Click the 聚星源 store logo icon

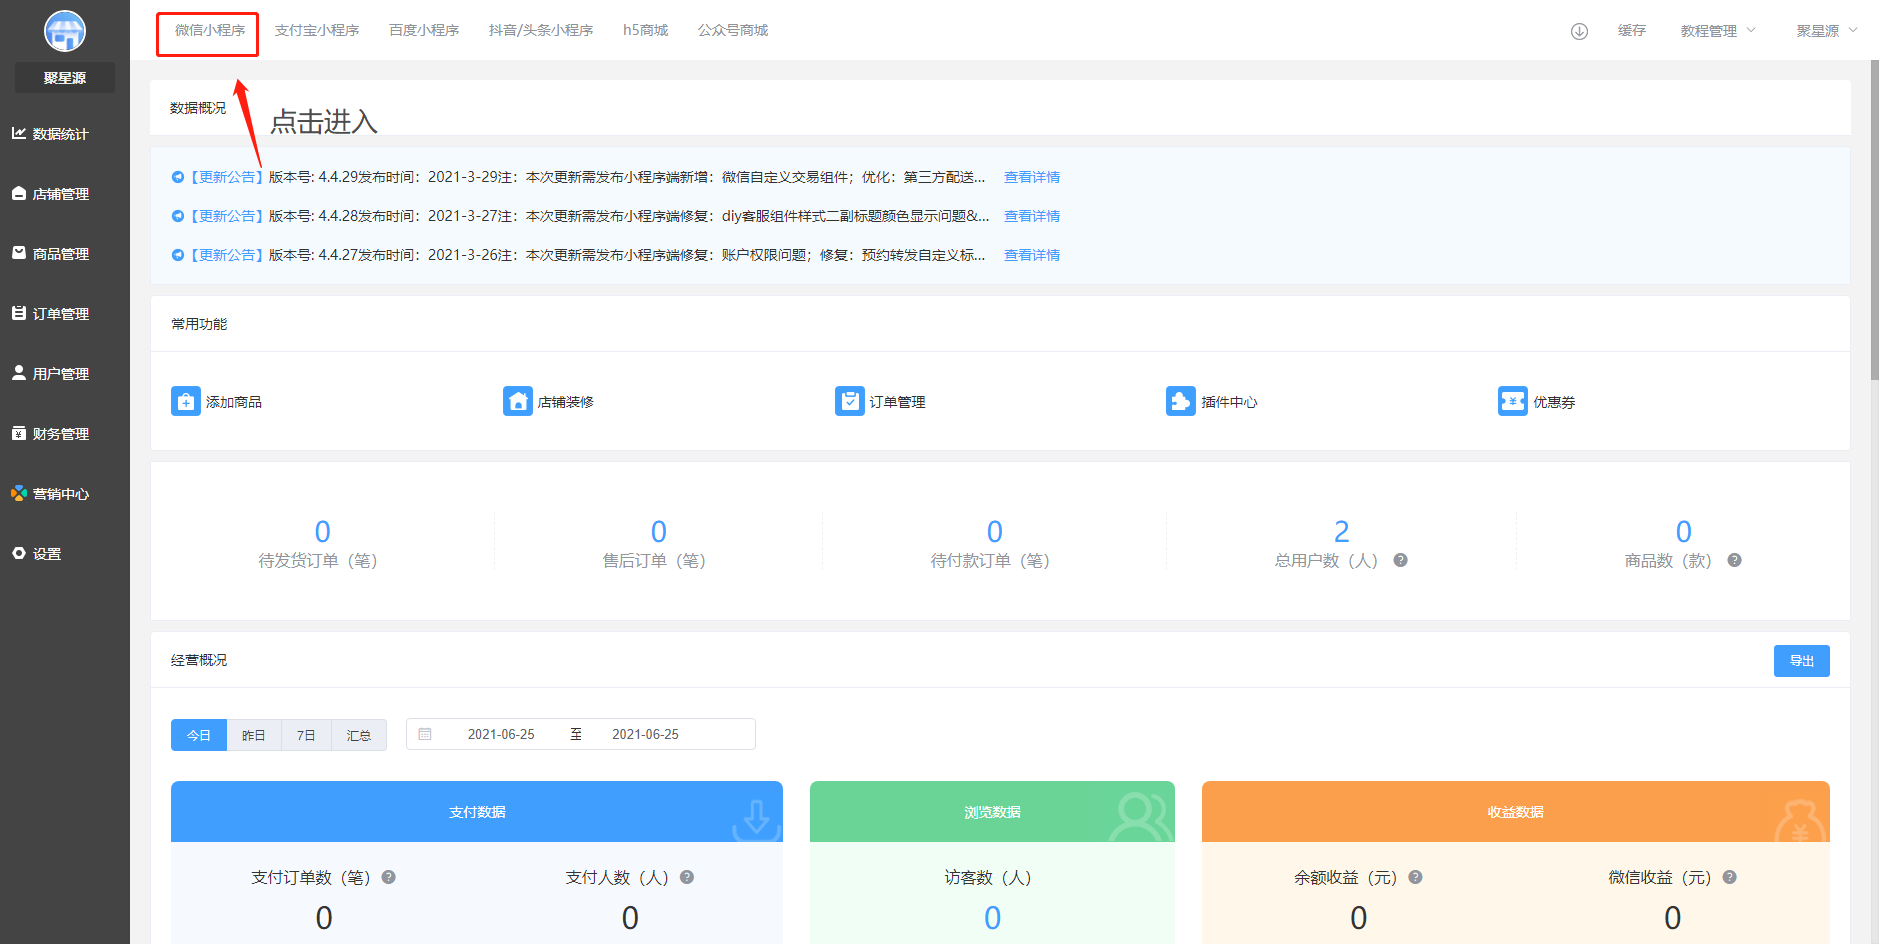[65, 31]
